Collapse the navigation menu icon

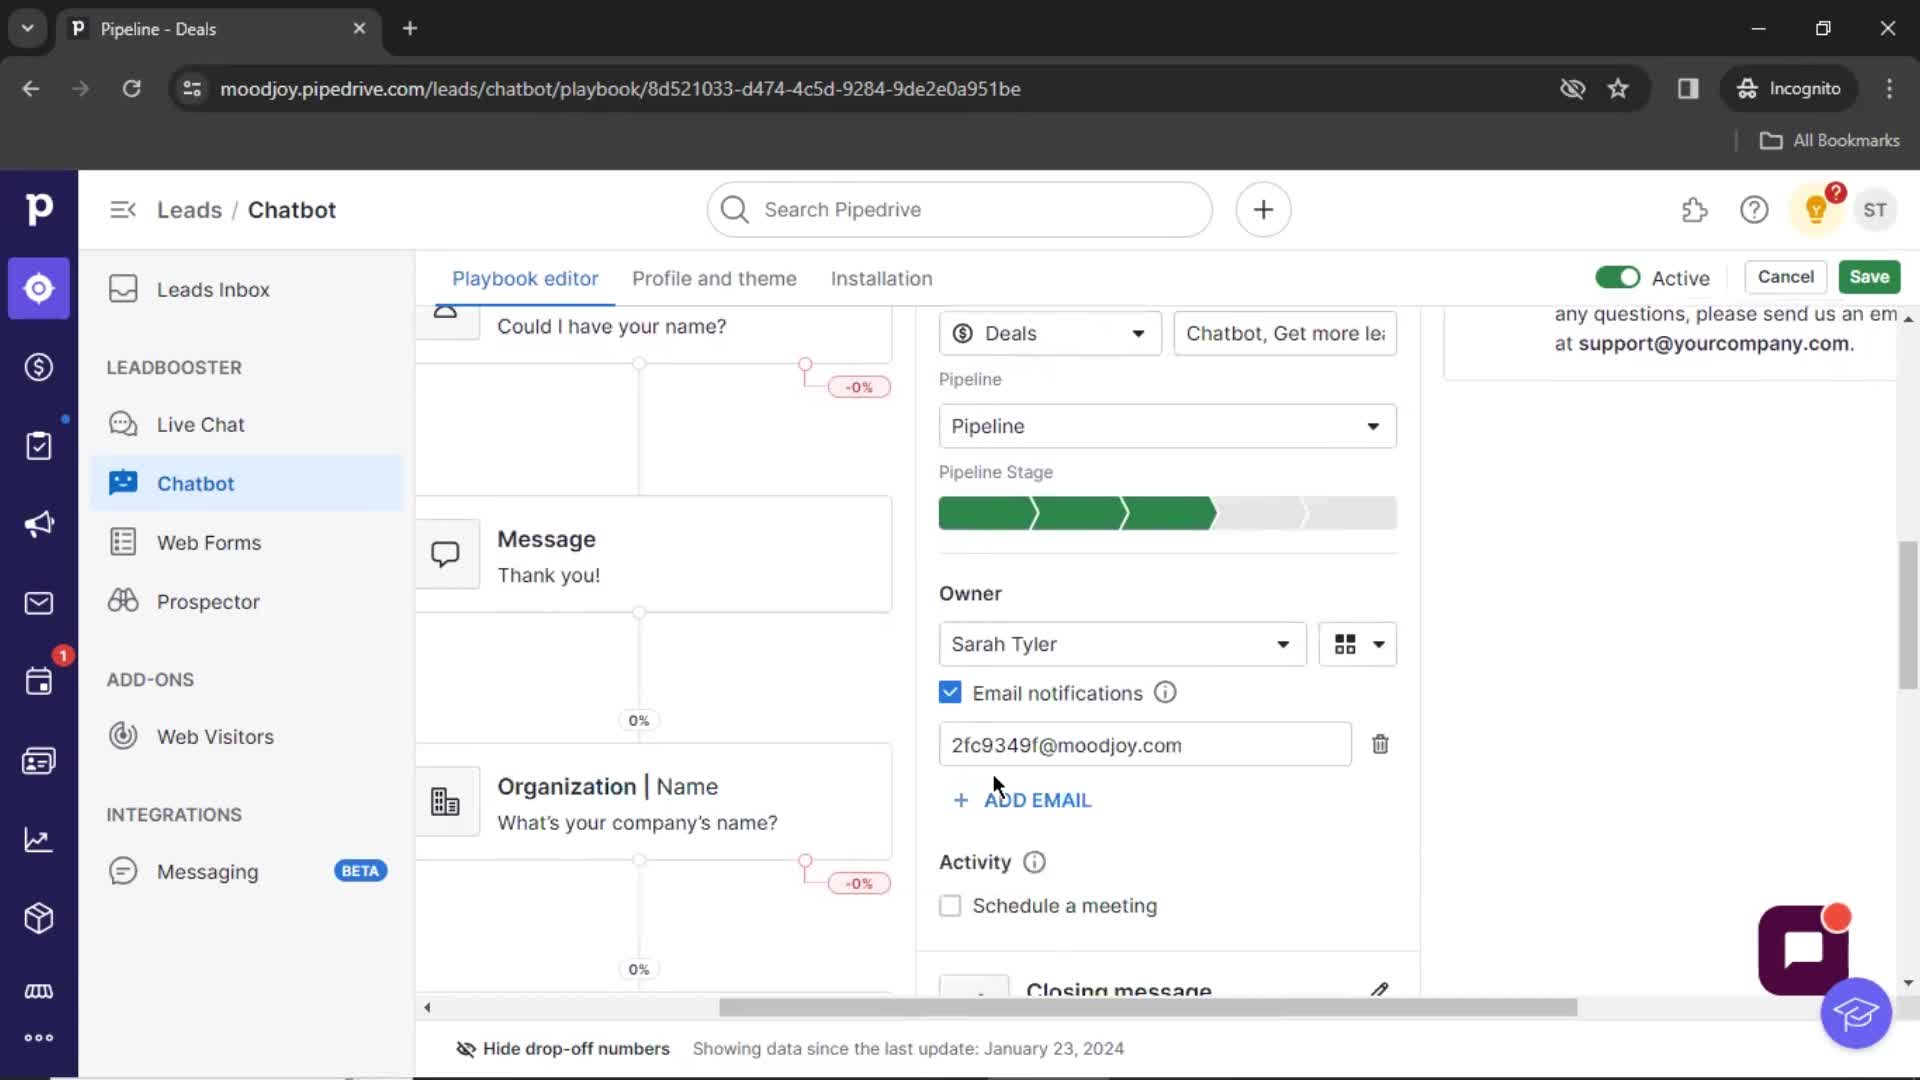click(x=123, y=210)
